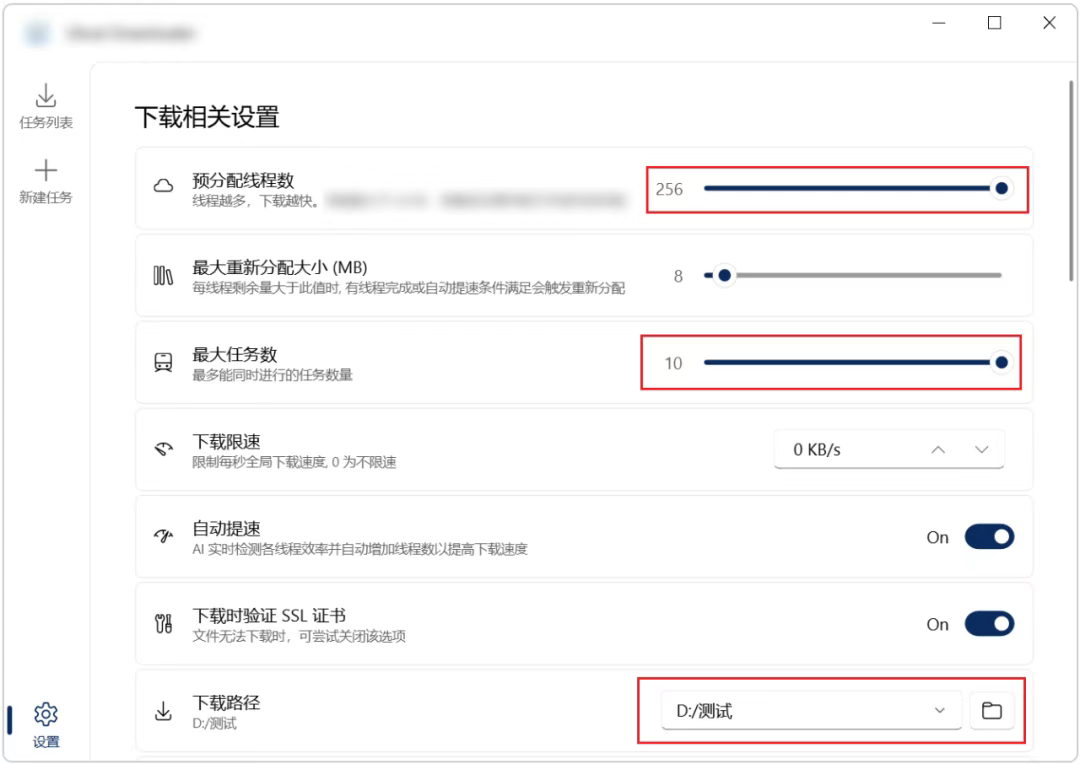Click description 文件无法下载时，可尝试关闭该选项

tap(298, 636)
